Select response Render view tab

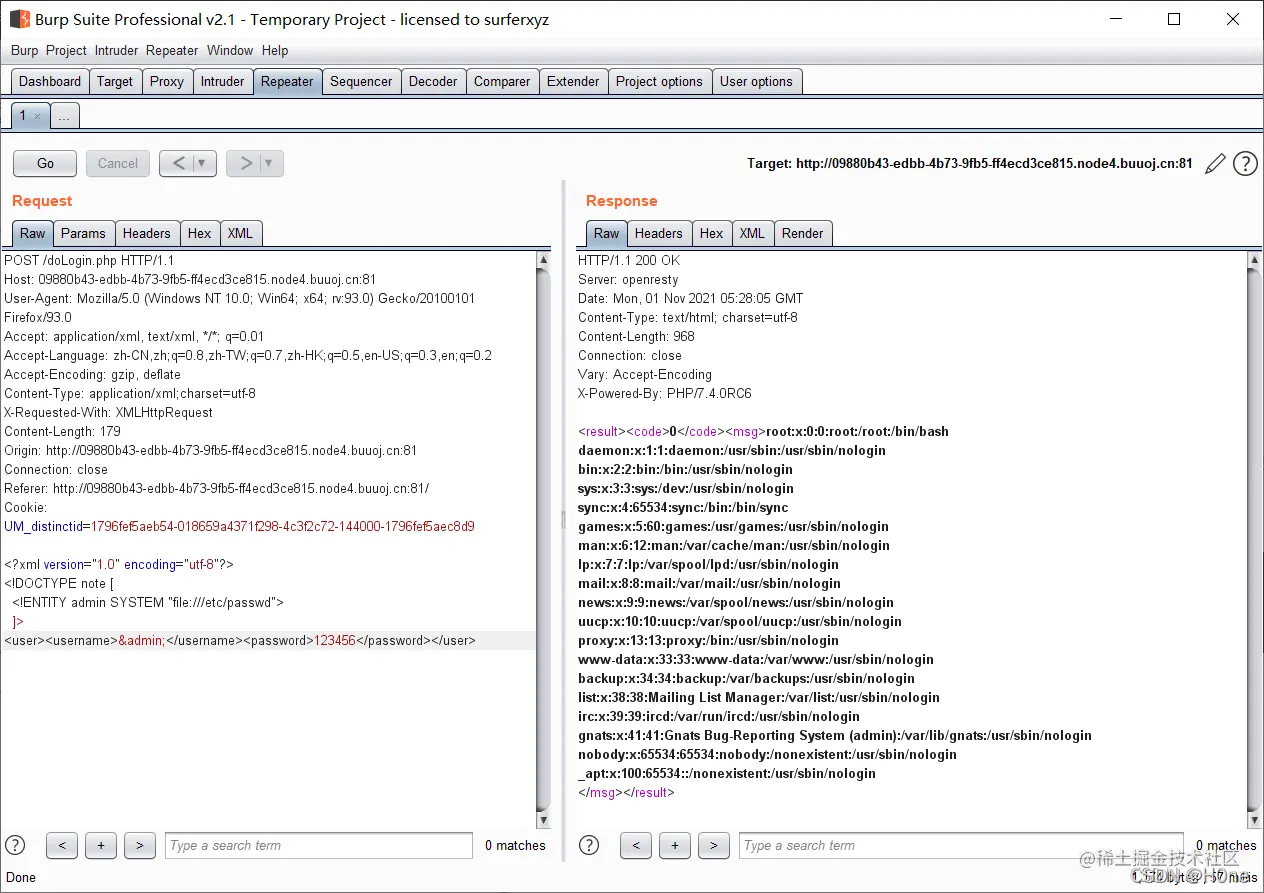(803, 233)
